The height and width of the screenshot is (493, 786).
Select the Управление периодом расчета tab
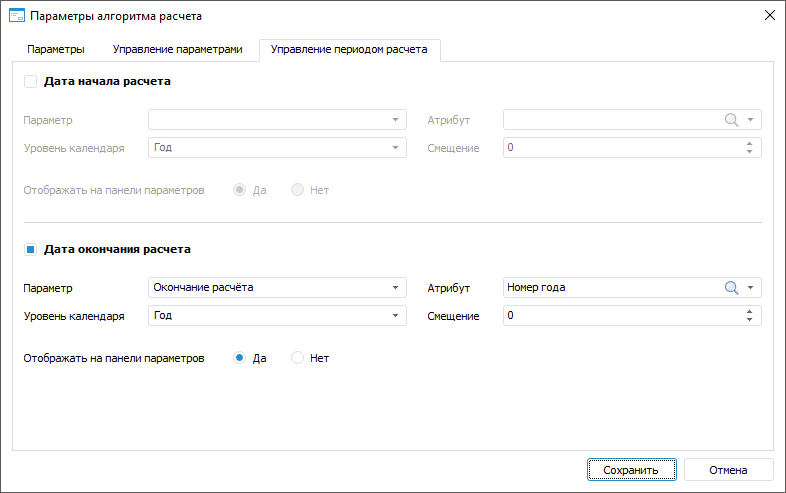click(x=349, y=49)
